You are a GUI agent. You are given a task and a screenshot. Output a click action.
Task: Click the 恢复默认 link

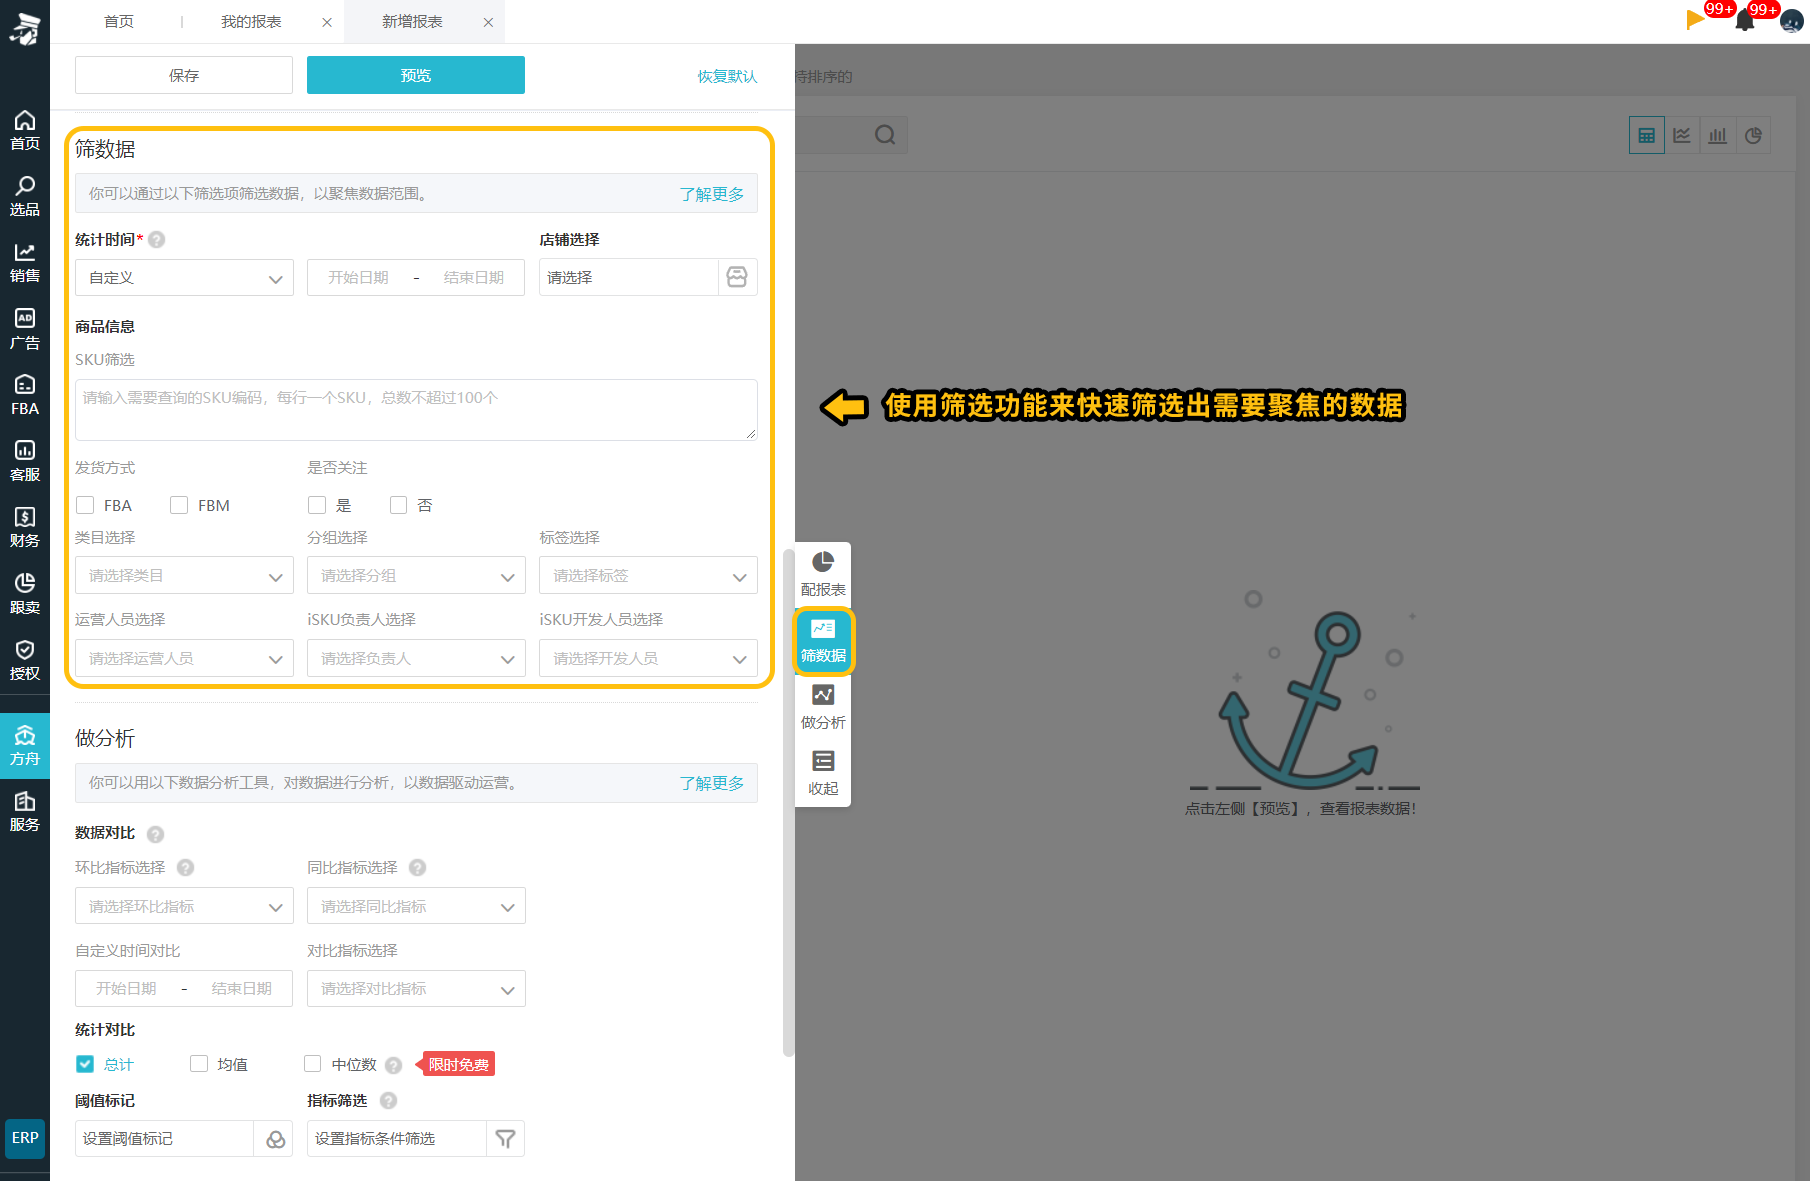tap(727, 76)
